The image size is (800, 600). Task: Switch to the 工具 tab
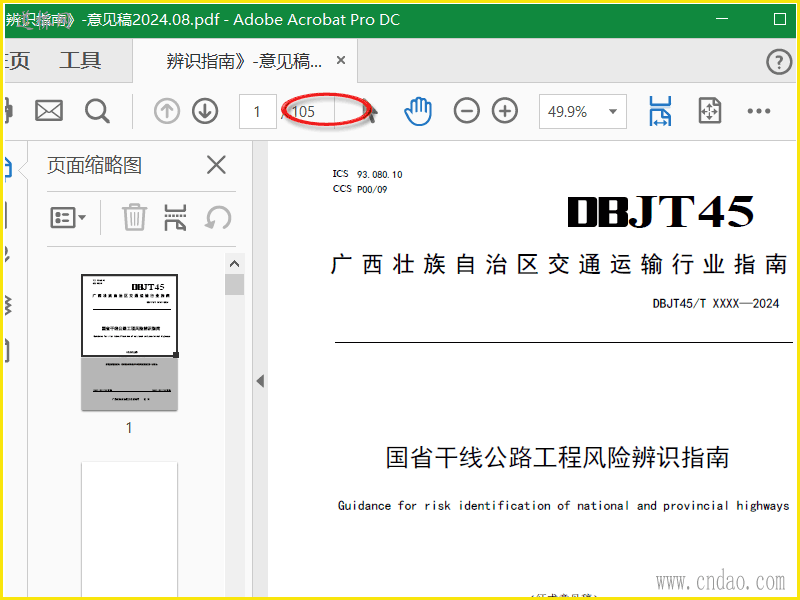(x=80, y=61)
